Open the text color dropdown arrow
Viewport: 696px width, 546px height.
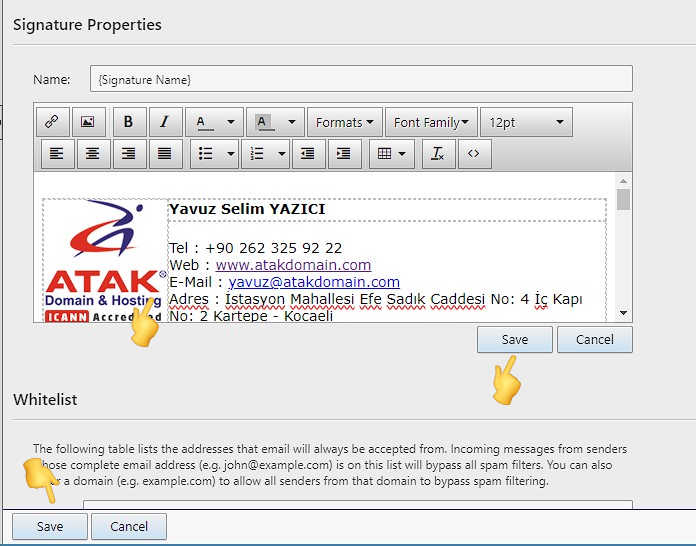tap(231, 122)
